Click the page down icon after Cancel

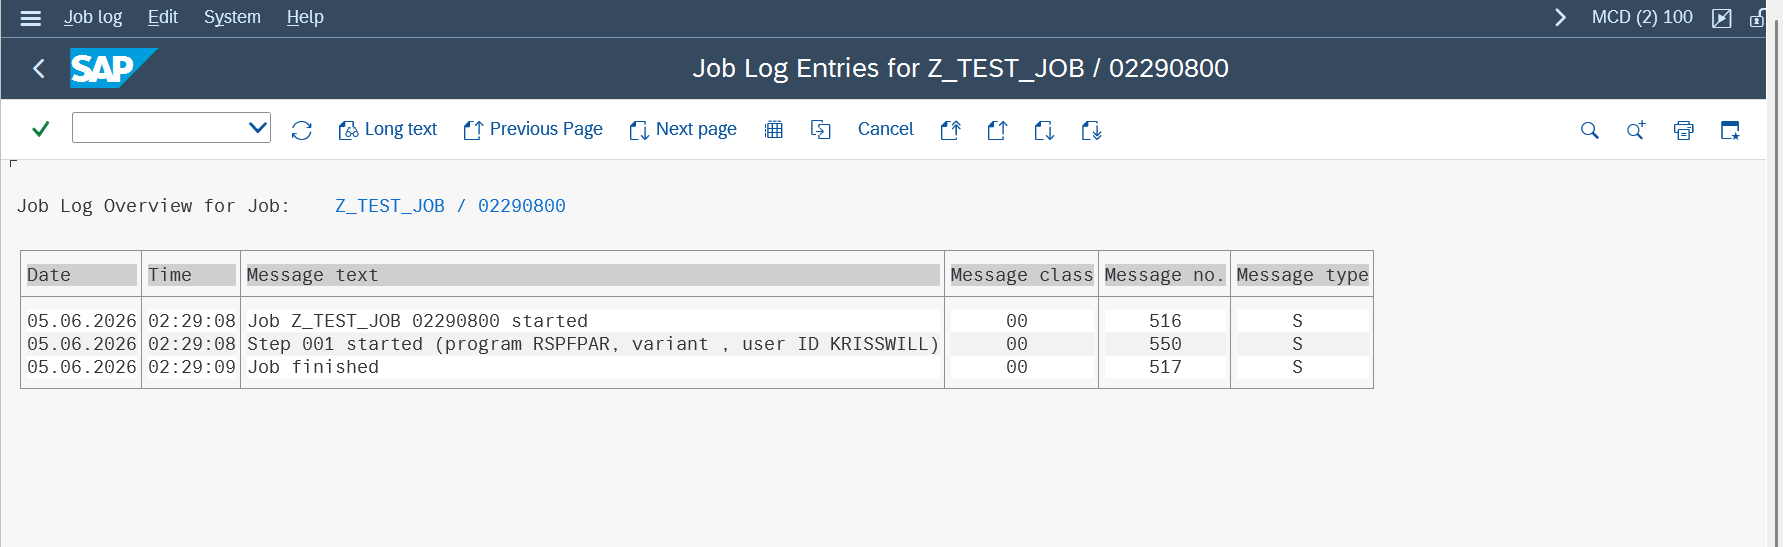[x=1044, y=130]
